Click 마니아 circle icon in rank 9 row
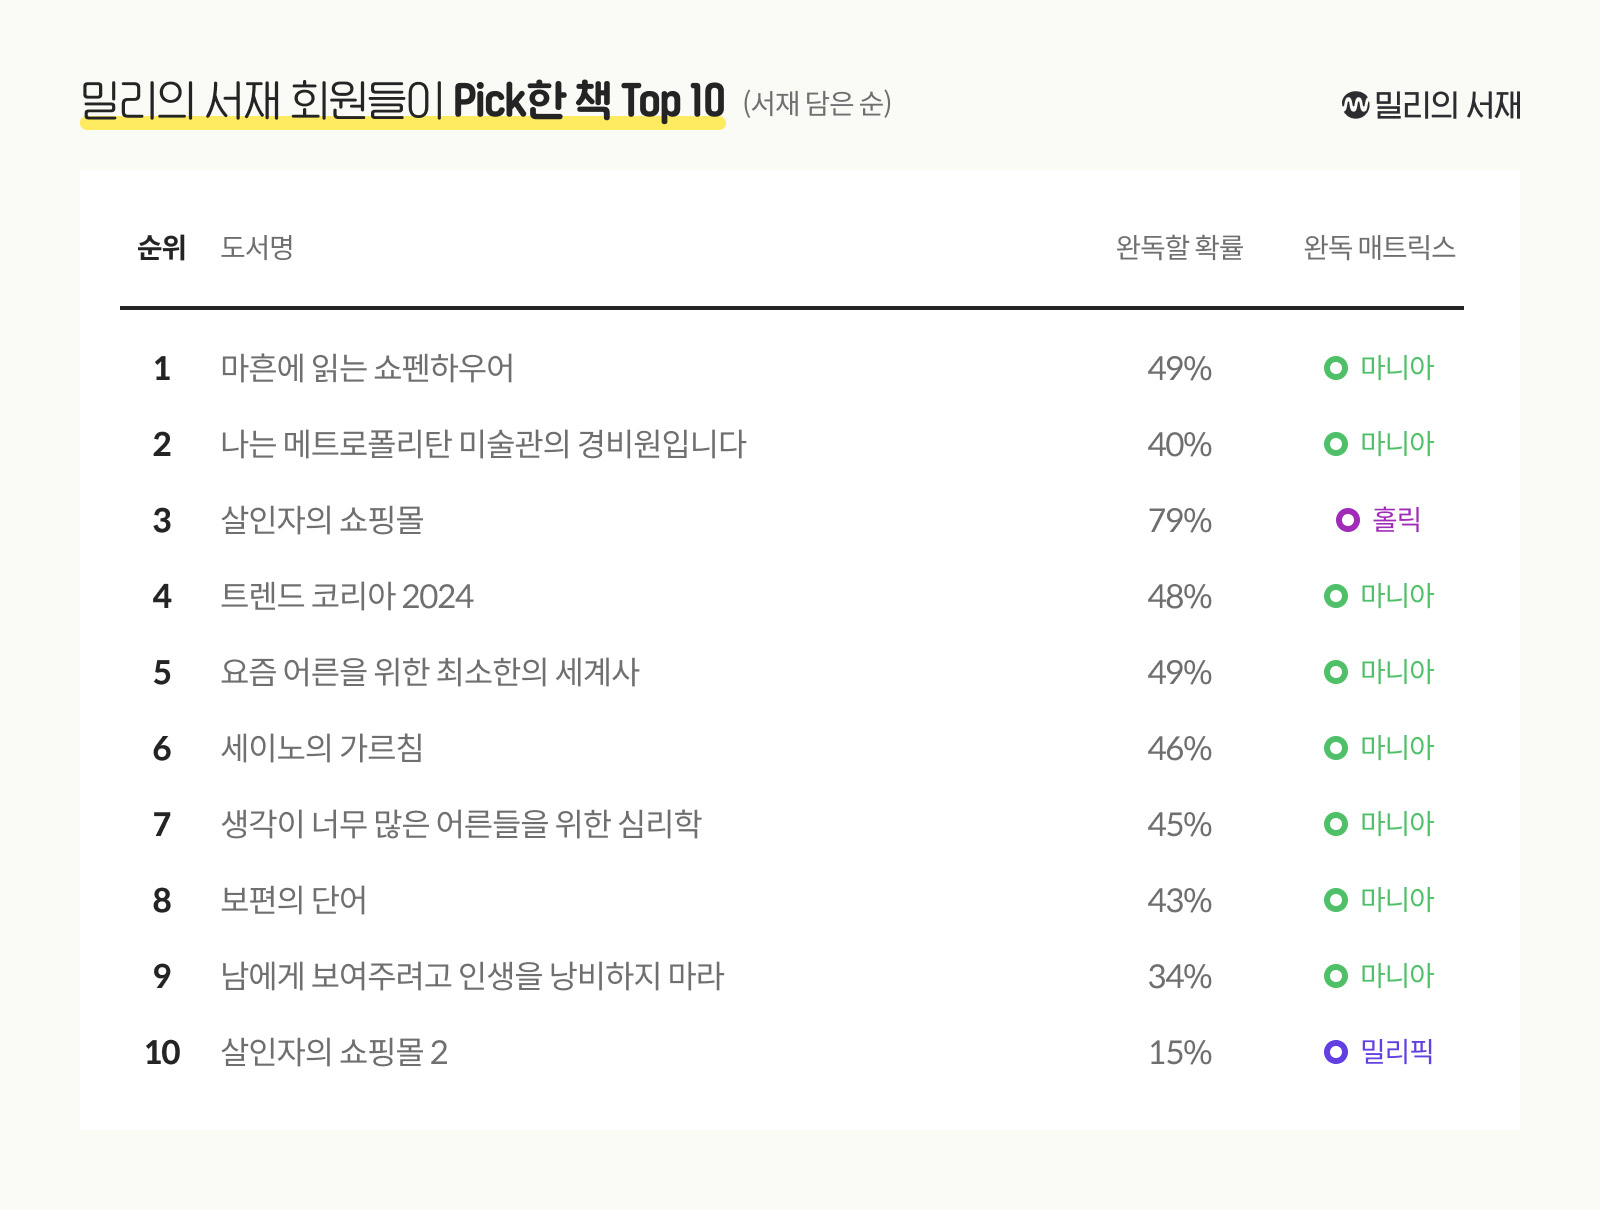This screenshot has width=1600, height=1210. tap(1335, 976)
